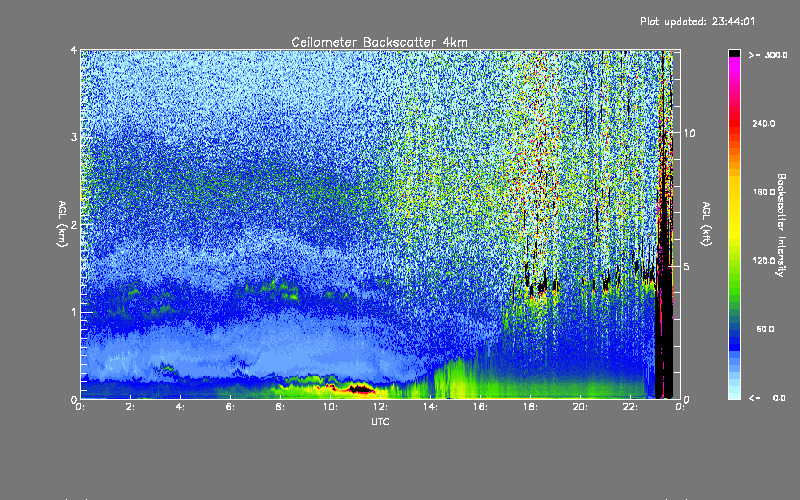Image resolution: width=800 pixels, height=500 pixels.
Task: Click the 4 tick on the km axis
Action: (74, 50)
